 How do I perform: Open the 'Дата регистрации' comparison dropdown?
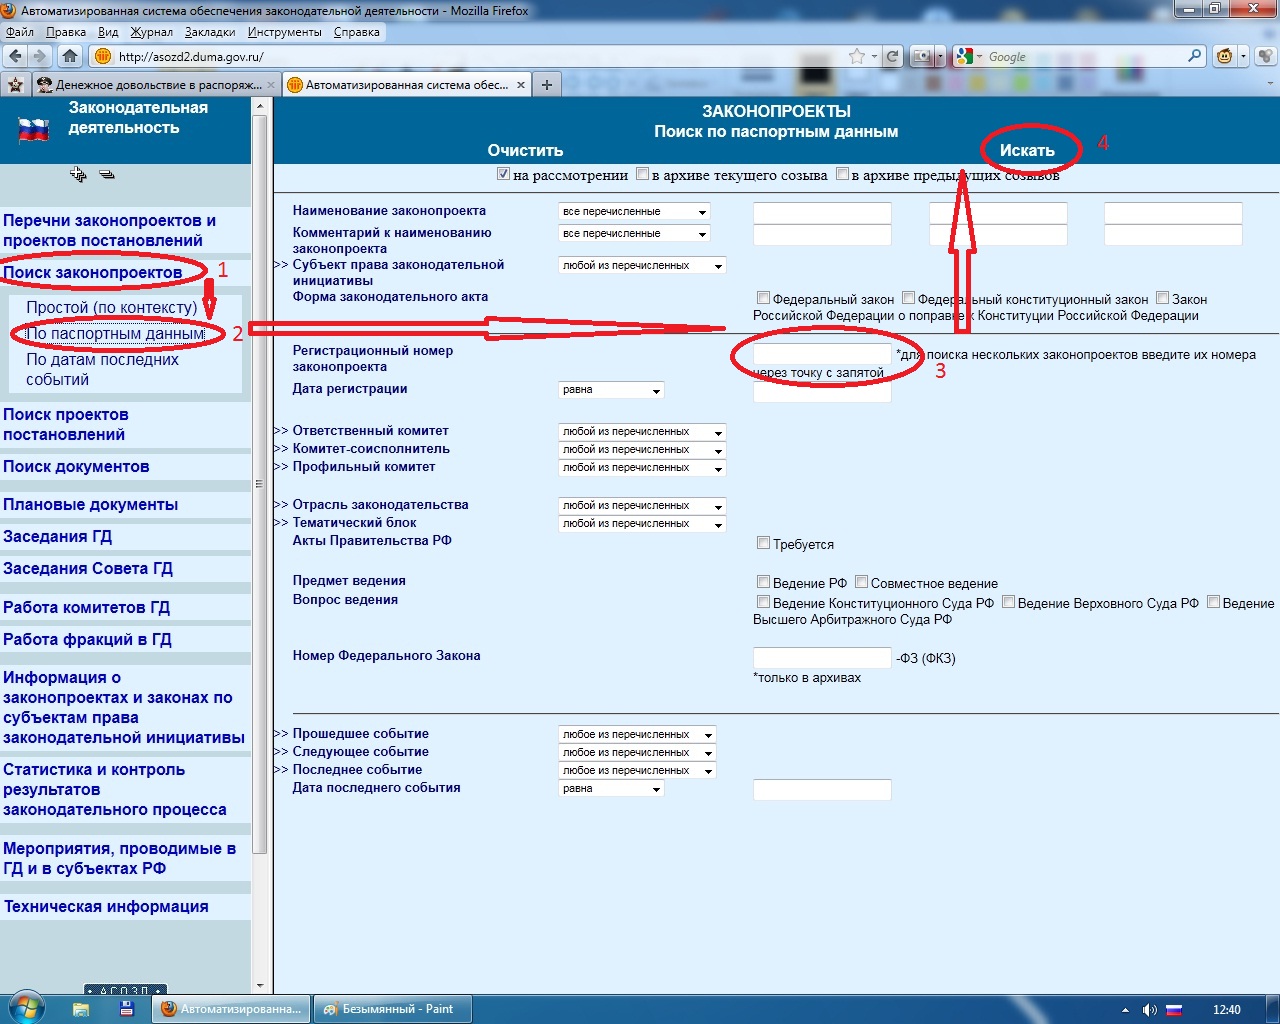pyautogui.click(x=611, y=390)
